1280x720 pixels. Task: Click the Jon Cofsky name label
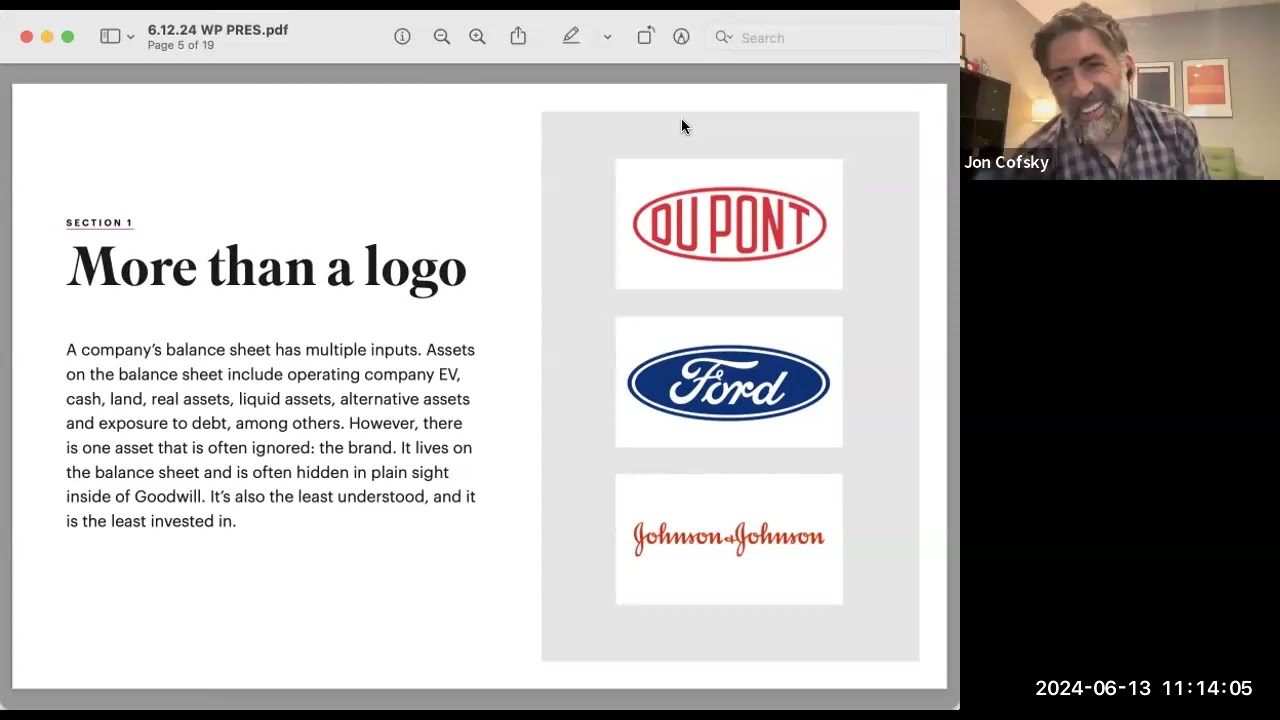click(1006, 162)
